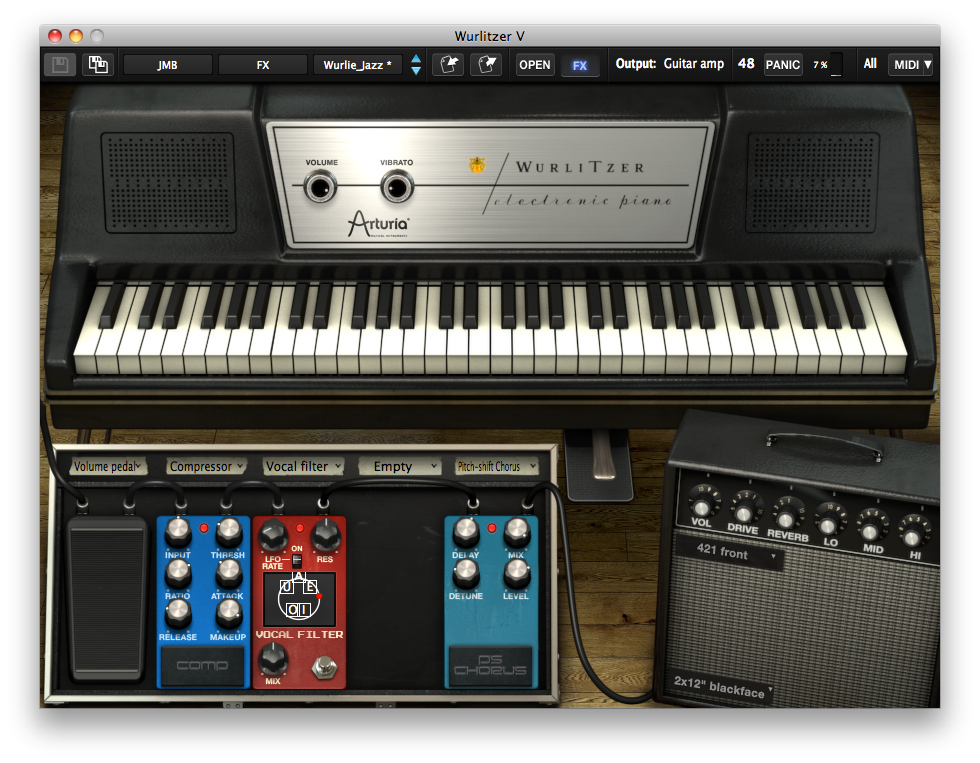
Task: Open the Pitch-shift Chorus slot dropdown
Action: click(497, 466)
